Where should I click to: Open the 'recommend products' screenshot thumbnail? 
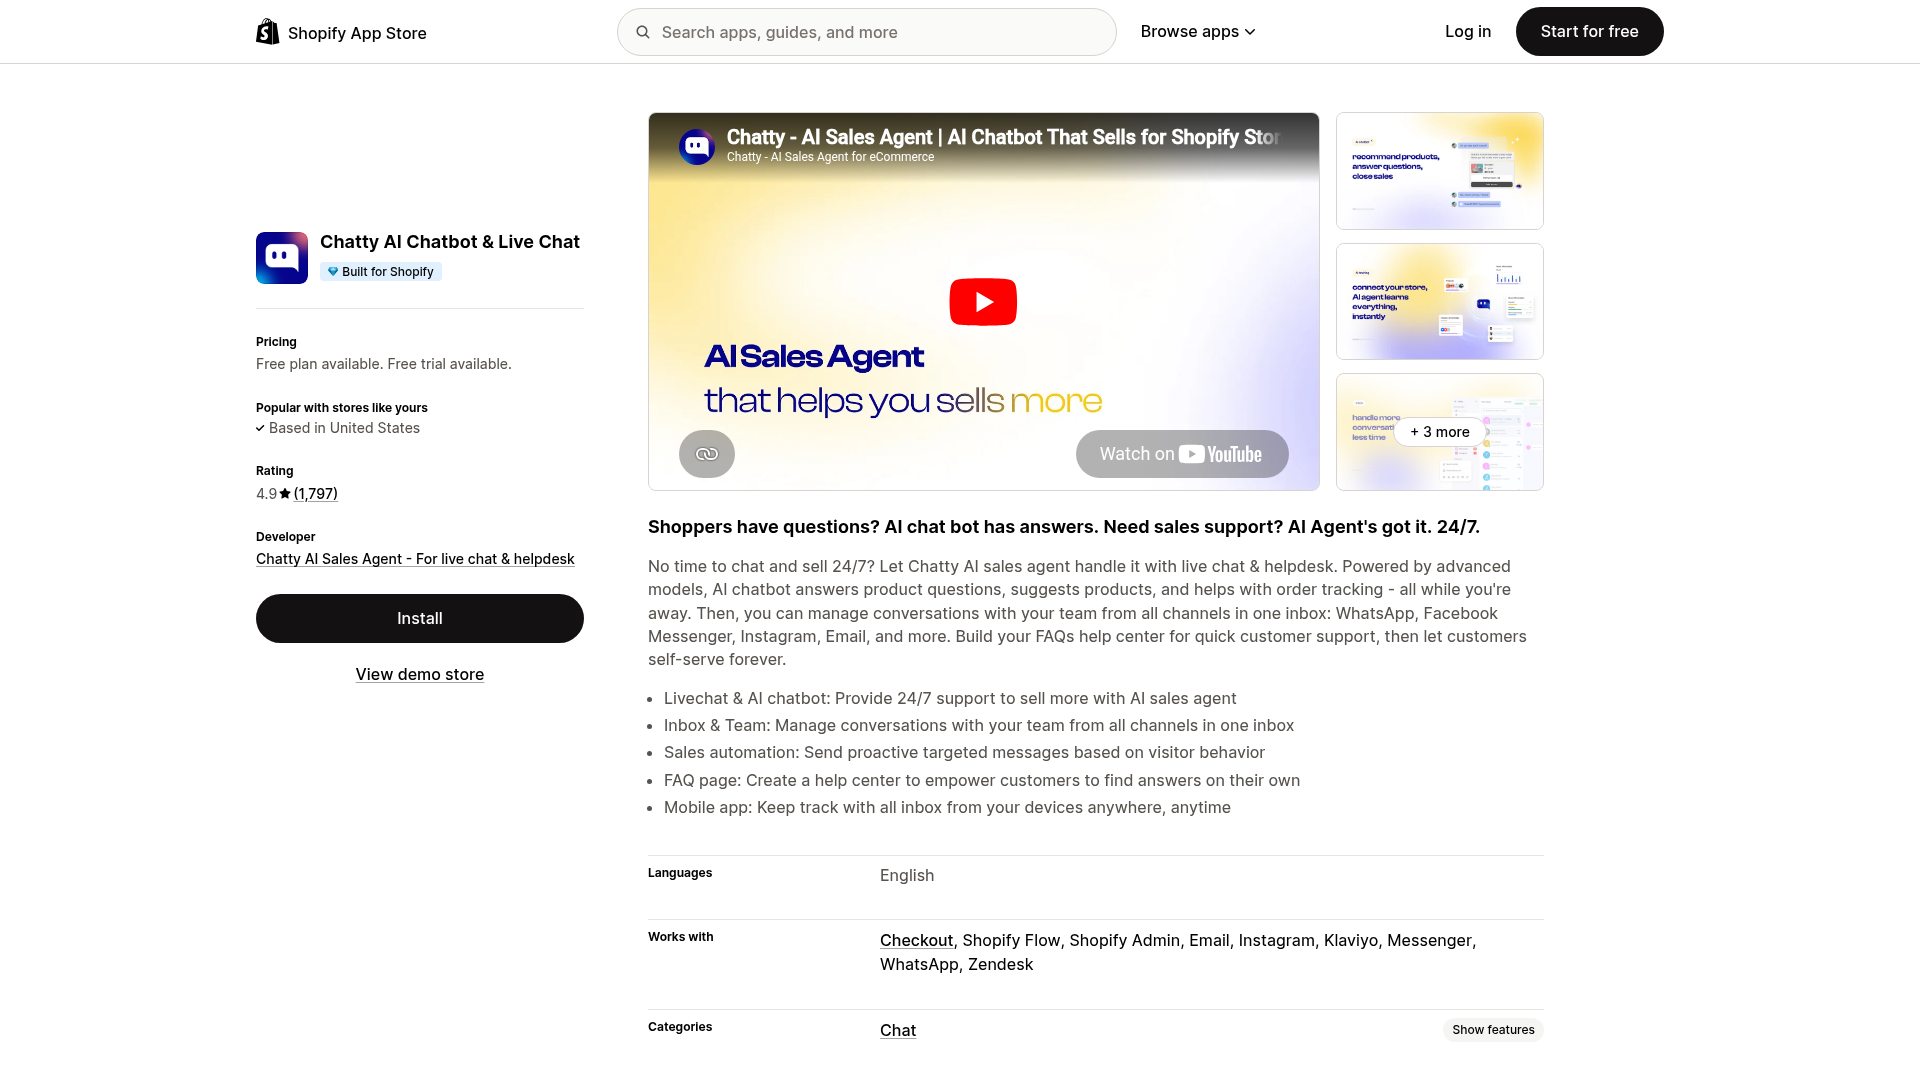(x=1440, y=171)
